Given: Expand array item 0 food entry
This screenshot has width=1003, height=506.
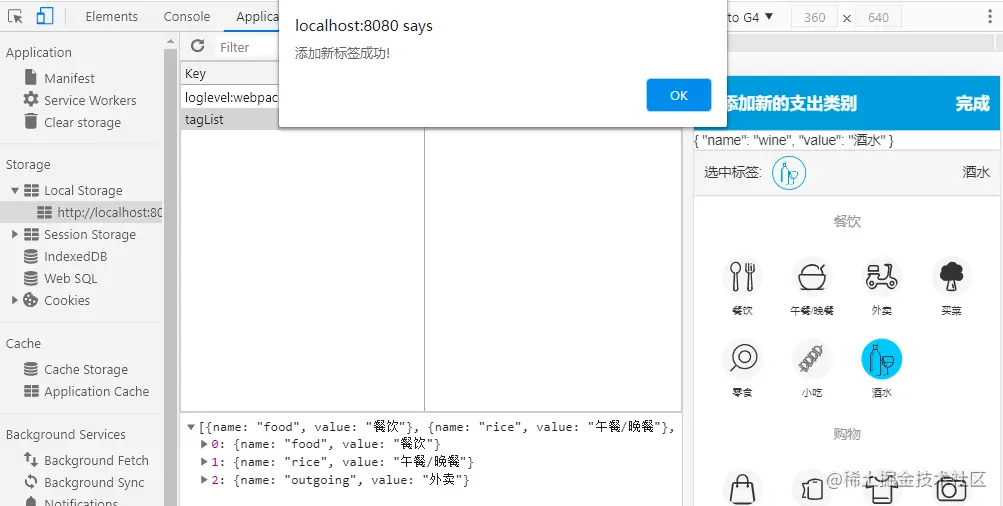Looking at the screenshot, I should tap(204, 443).
